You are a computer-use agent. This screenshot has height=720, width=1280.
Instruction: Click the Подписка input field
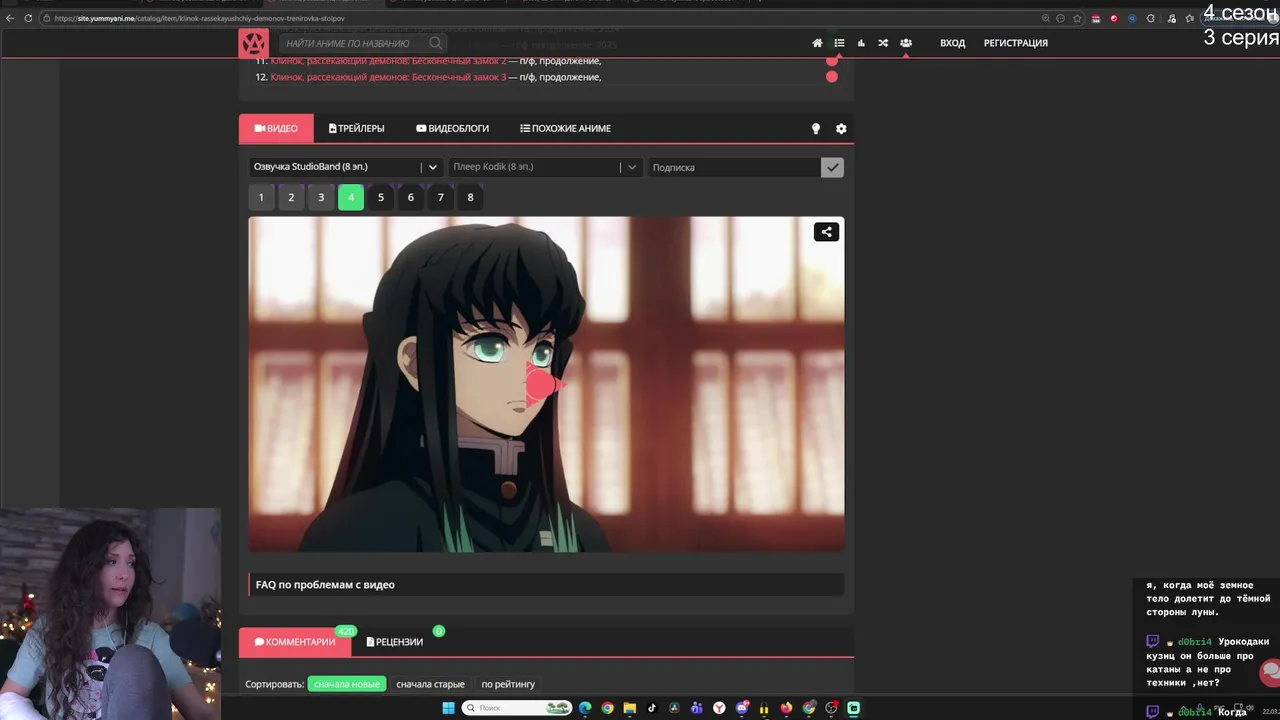[734, 167]
